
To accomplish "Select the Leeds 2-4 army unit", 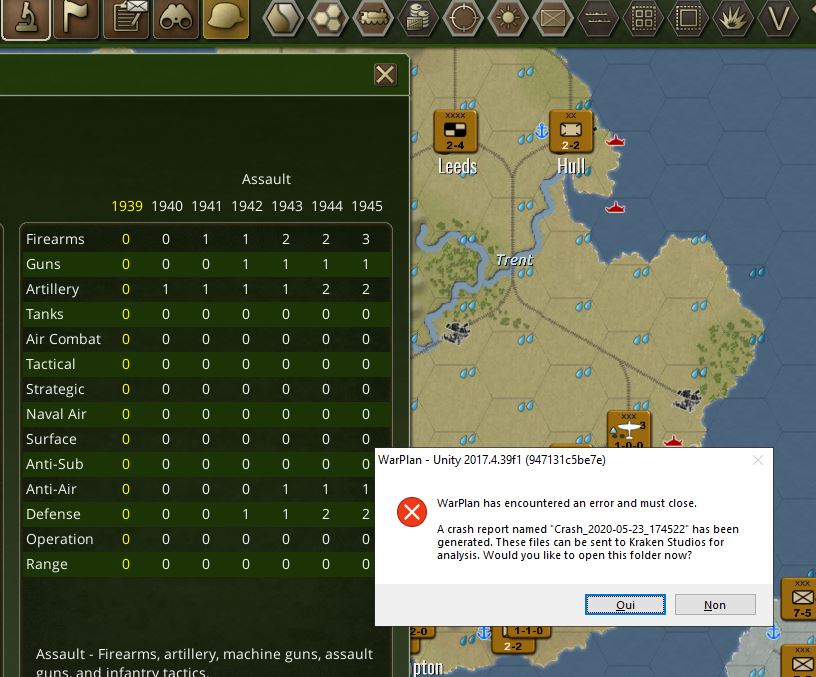I will coord(455,132).
